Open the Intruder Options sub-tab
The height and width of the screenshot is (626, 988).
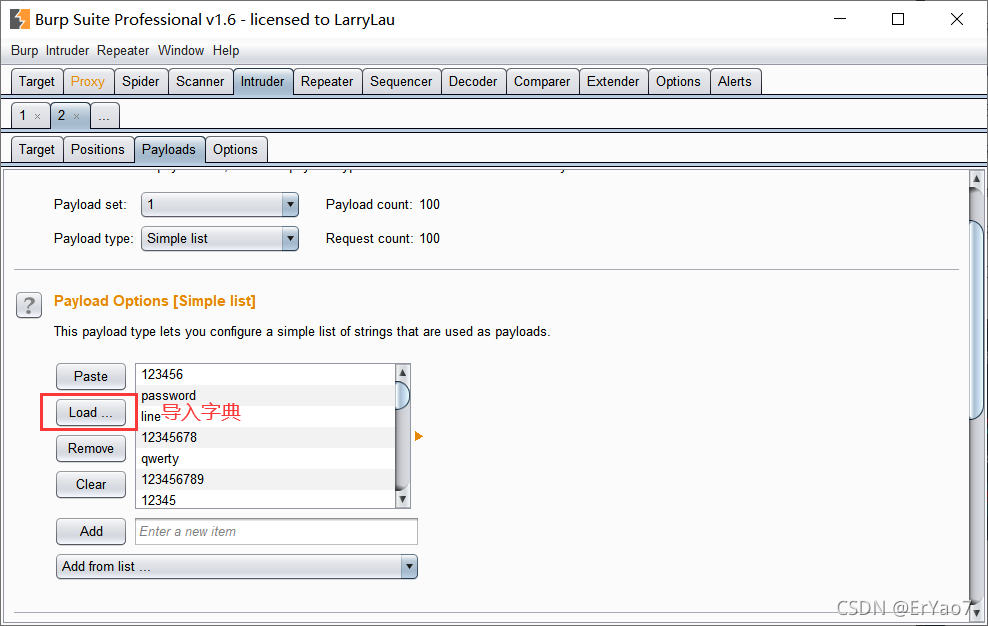tap(235, 149)
